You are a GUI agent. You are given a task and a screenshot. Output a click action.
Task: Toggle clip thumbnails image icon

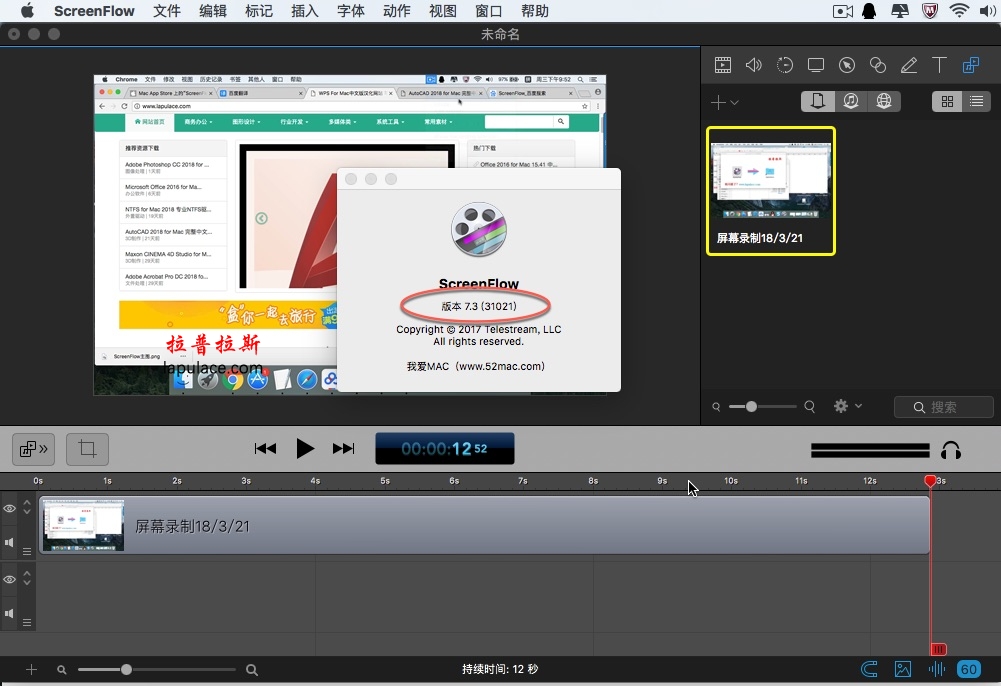pyautogui.click(x=903, y=669)
